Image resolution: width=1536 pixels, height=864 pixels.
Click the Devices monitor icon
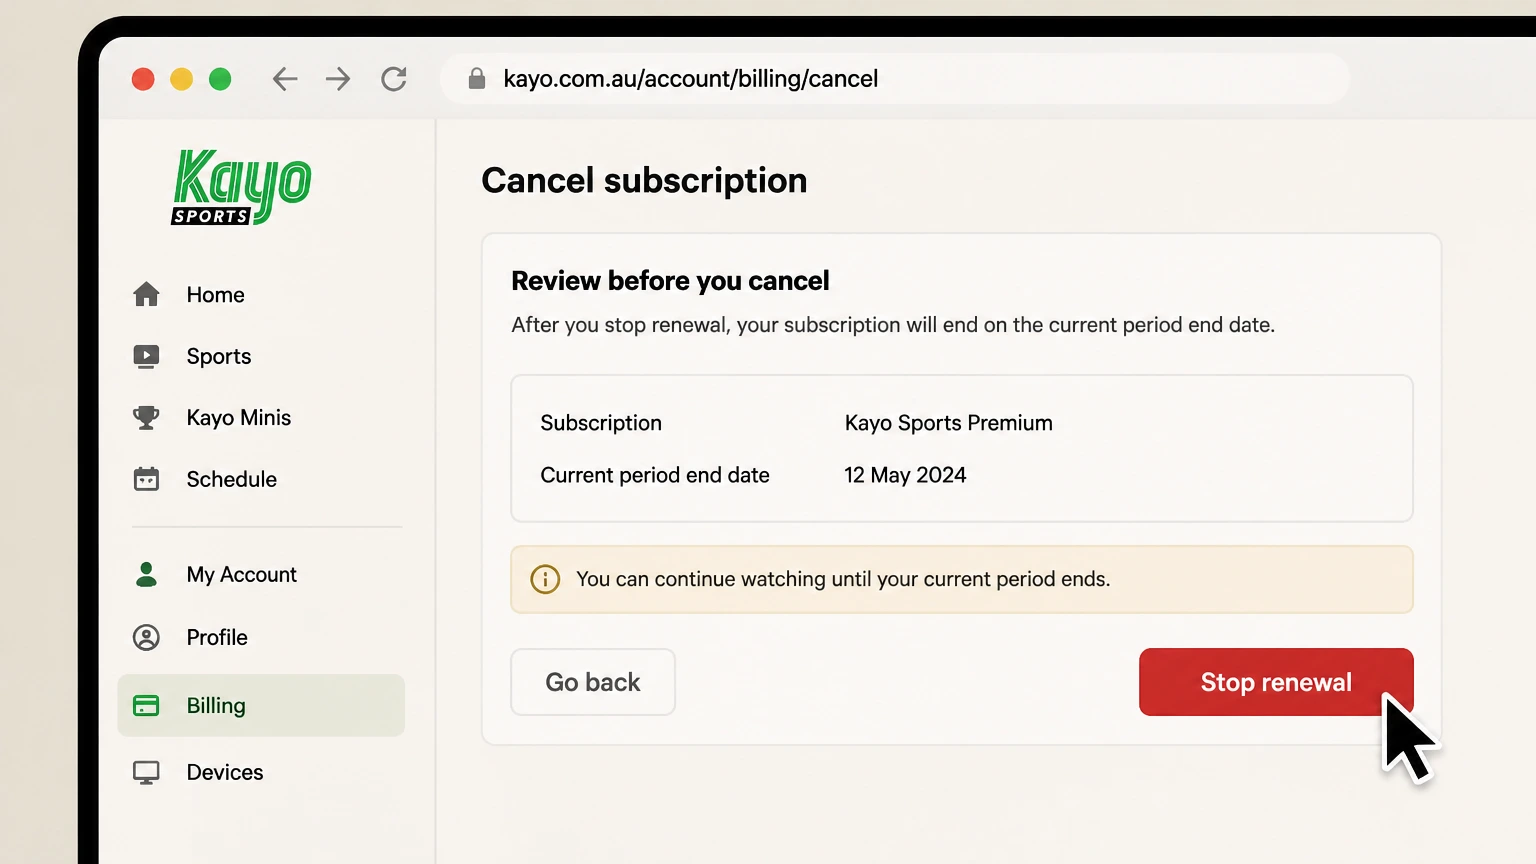(x=146, y=773)
